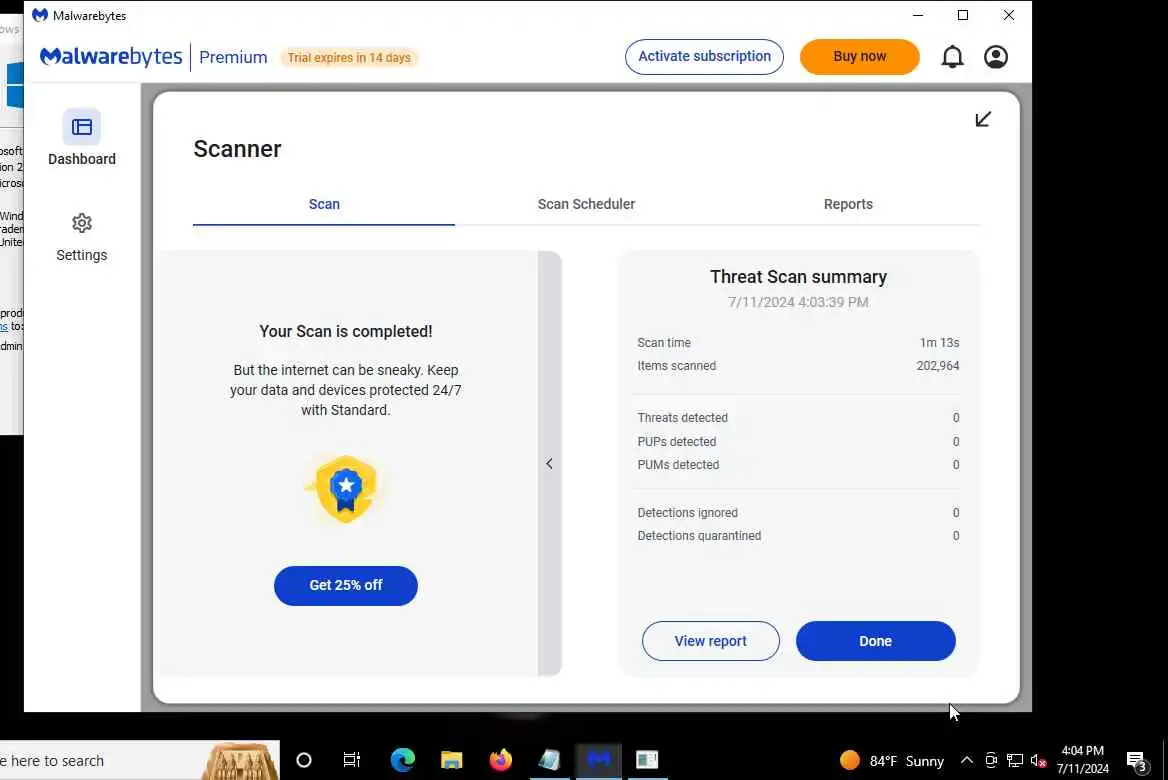Viewport: 1168px width, 780px height.
Task: Open the notepad-style app on taskbar
Action: pos(549,760)
